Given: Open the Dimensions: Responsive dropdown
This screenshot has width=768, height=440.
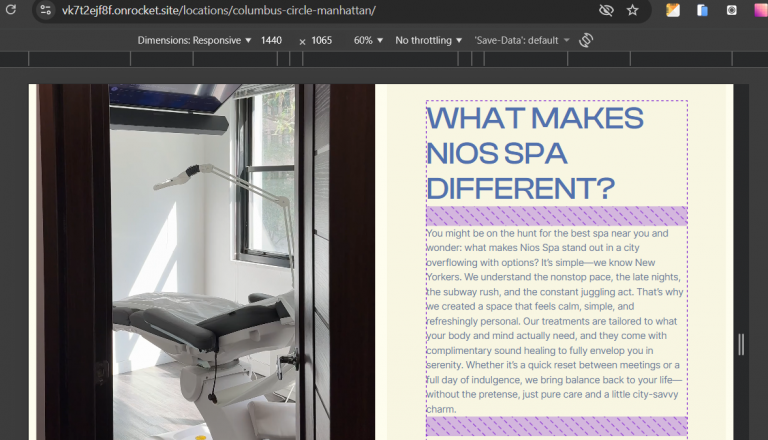Looking at the screenshot, I should pyautogui.click(x=194, y=40).
